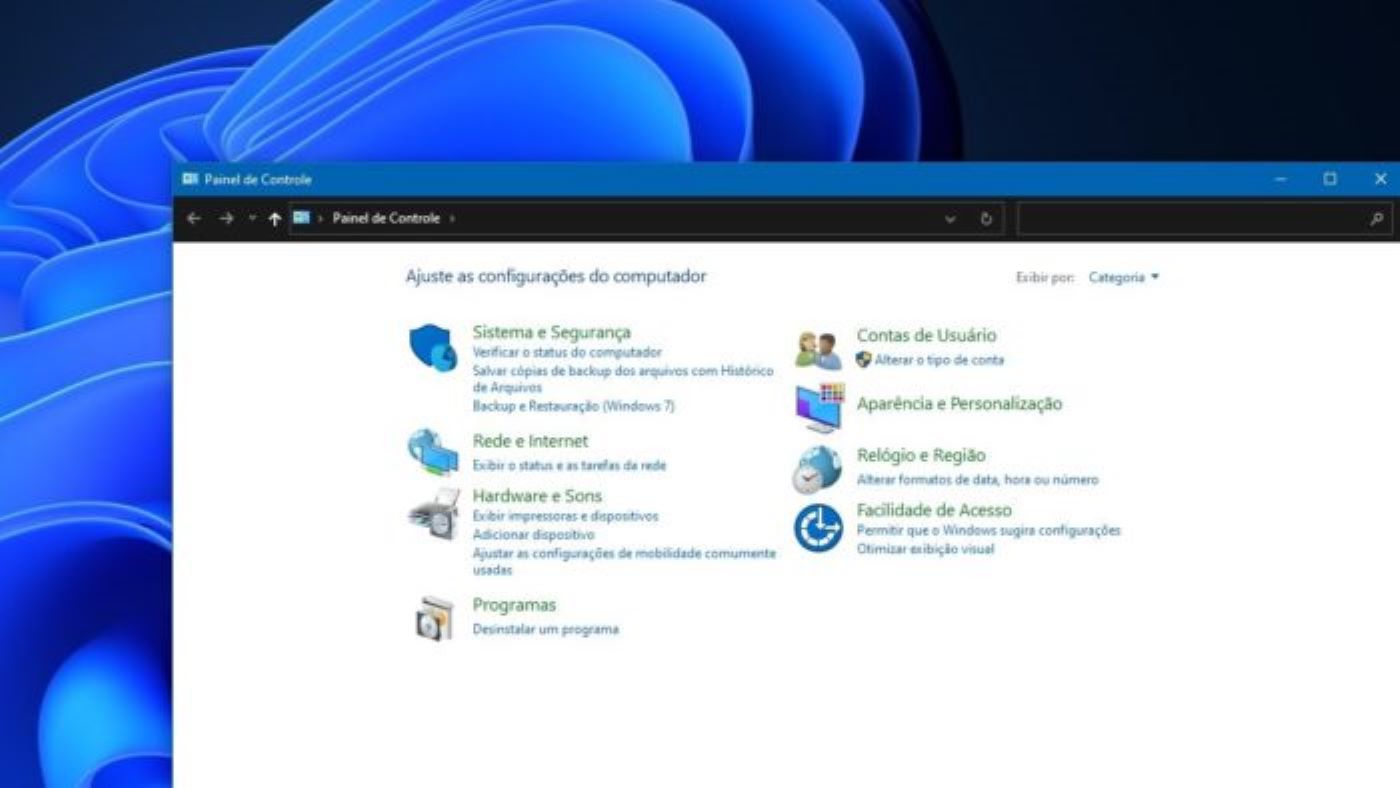
Task: Open Ajustar as configurações de mobilidade link
Action: (624, 561)
